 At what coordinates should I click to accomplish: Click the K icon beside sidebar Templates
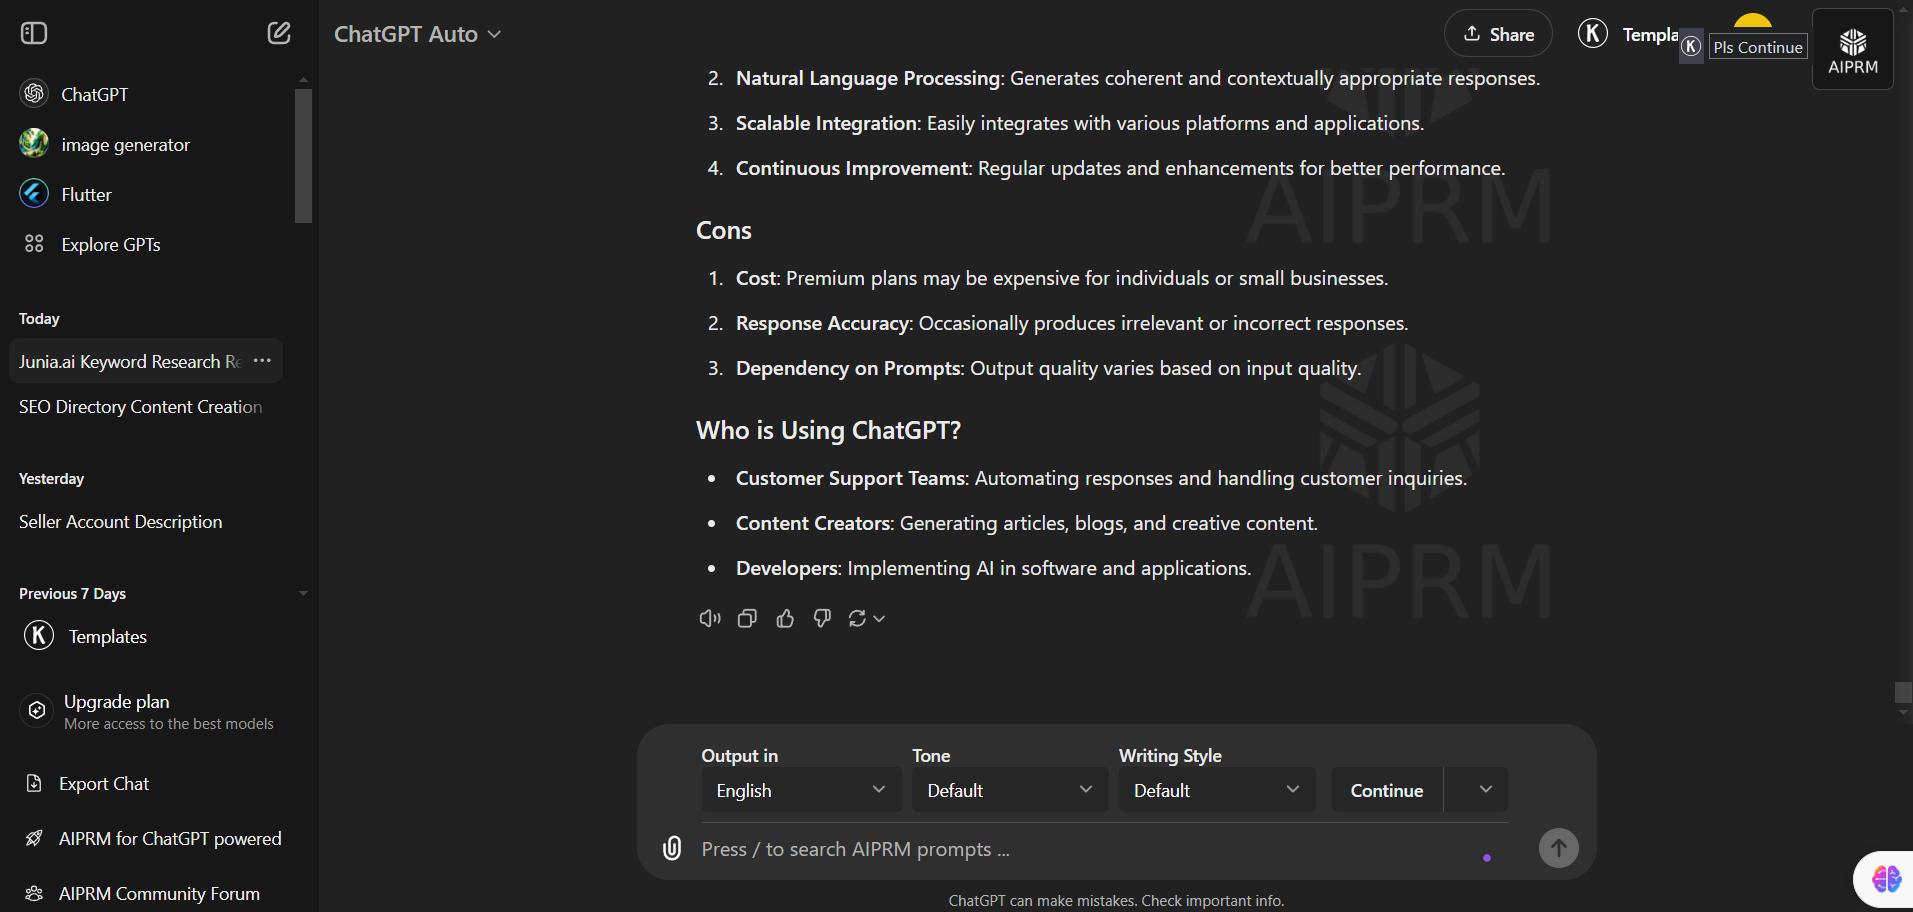pyautogui.click(x=39, y=635)
